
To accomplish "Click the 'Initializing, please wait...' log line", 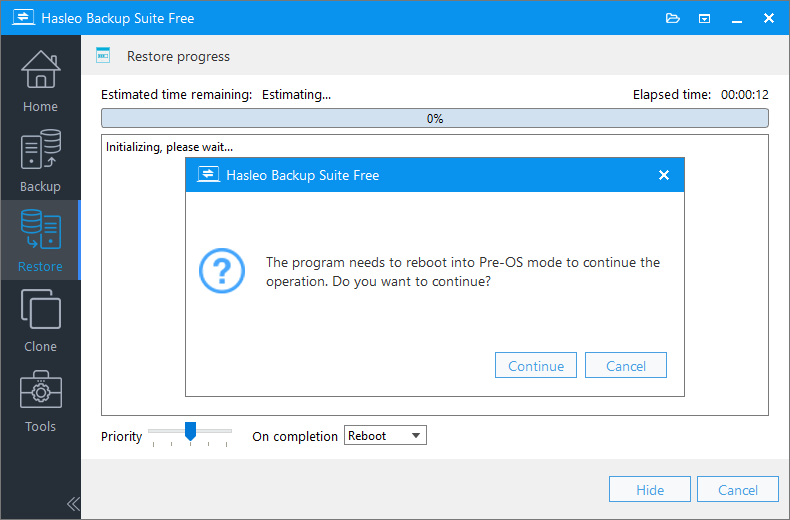I will click(169, 147).
